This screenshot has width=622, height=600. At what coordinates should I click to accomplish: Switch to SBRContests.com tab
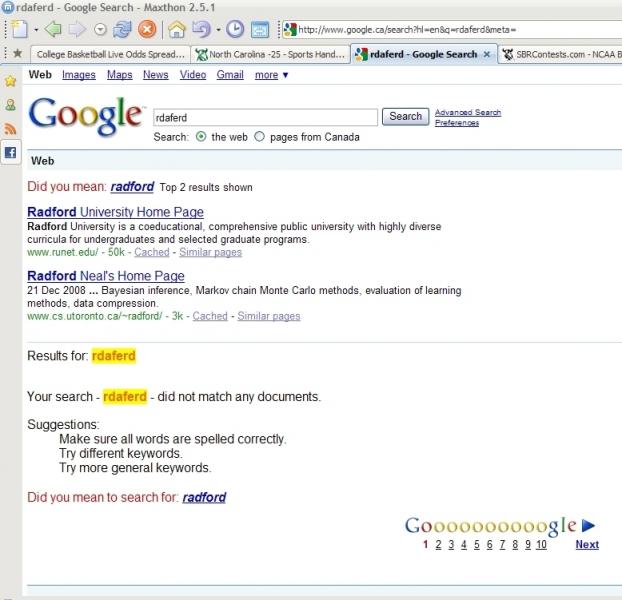click(x=560, y=54)
